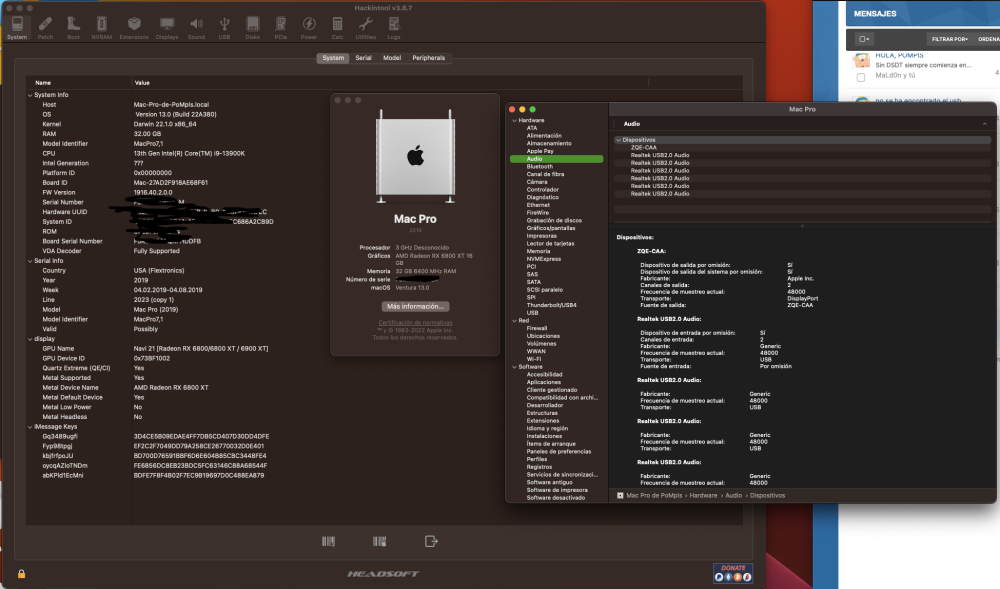Select Extensiones under Software
Screen dimensions: 1000x589
(543, 421)
